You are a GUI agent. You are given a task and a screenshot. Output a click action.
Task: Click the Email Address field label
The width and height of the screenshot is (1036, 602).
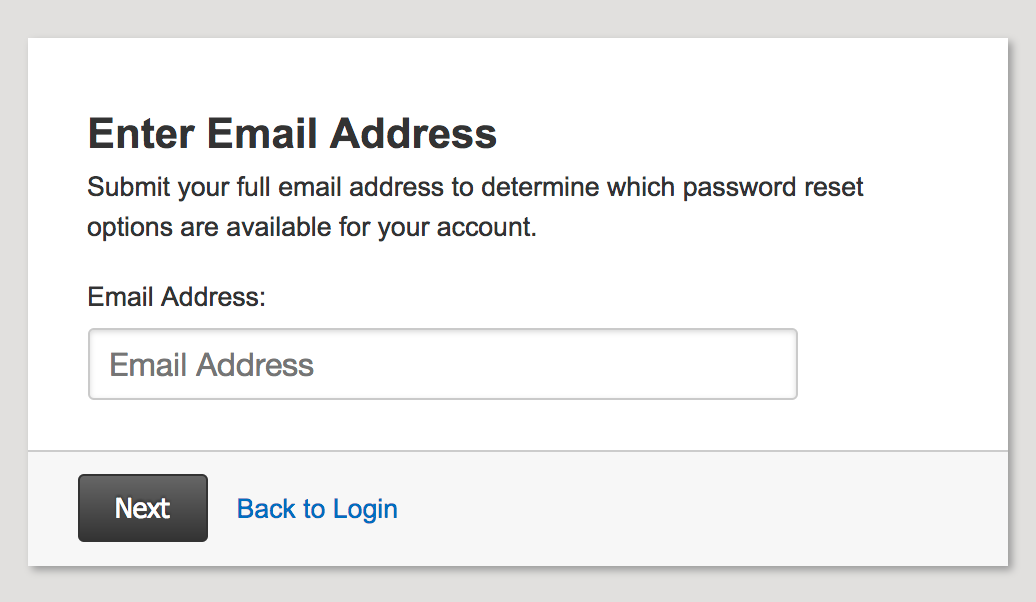coord(175,297)
